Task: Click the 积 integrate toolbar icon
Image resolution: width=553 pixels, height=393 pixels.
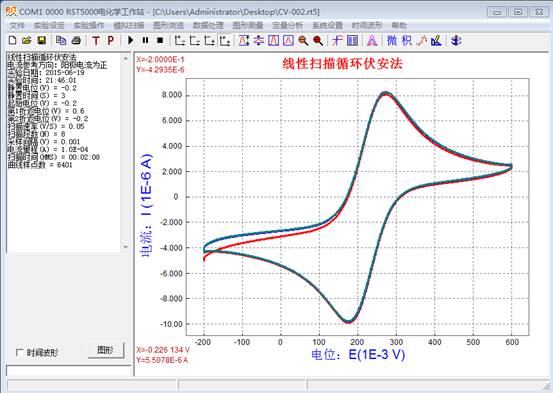Action: click(407, 40)
